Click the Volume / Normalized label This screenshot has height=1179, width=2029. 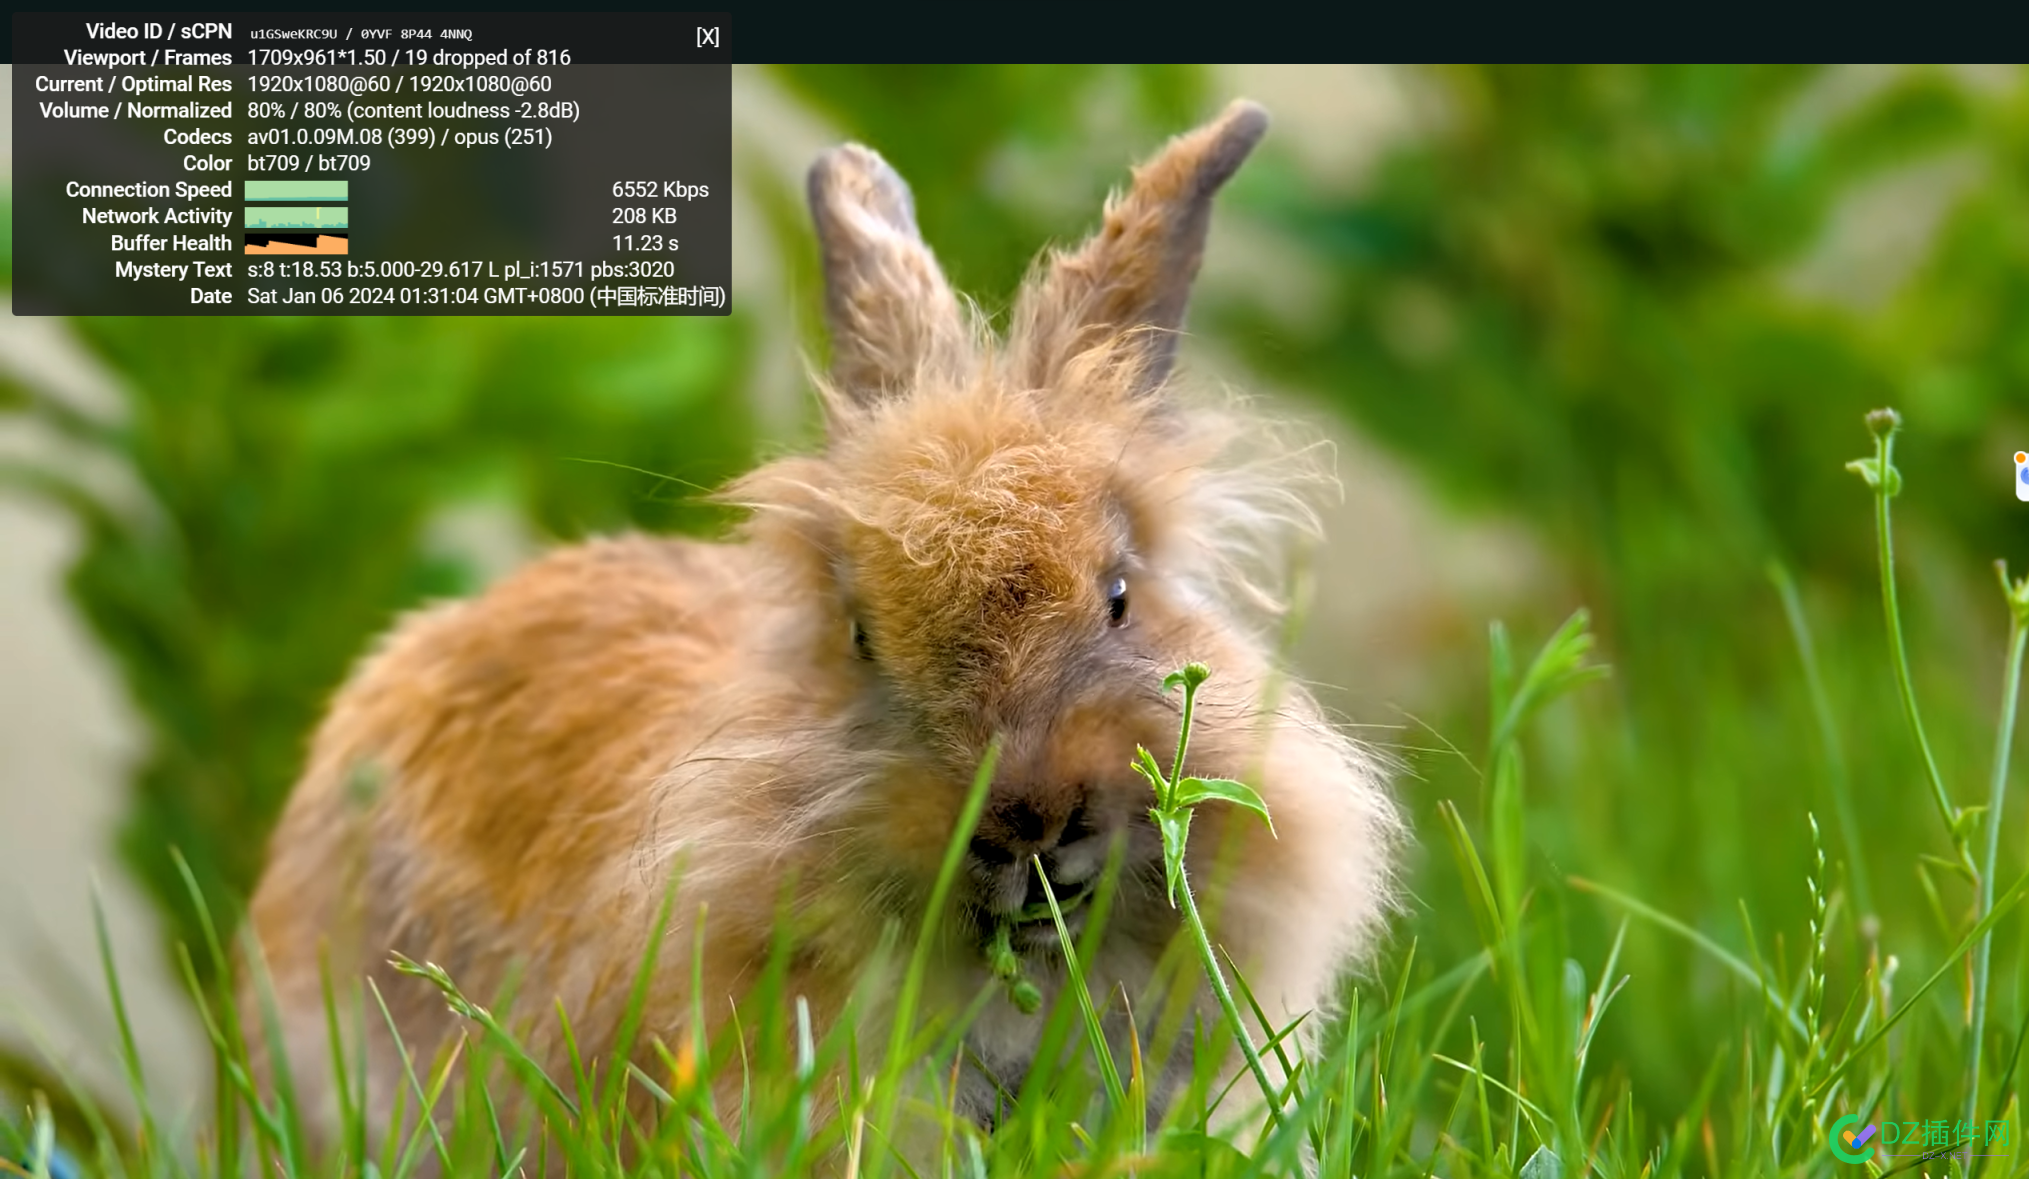pyautogui.click(x=136, y=110)
